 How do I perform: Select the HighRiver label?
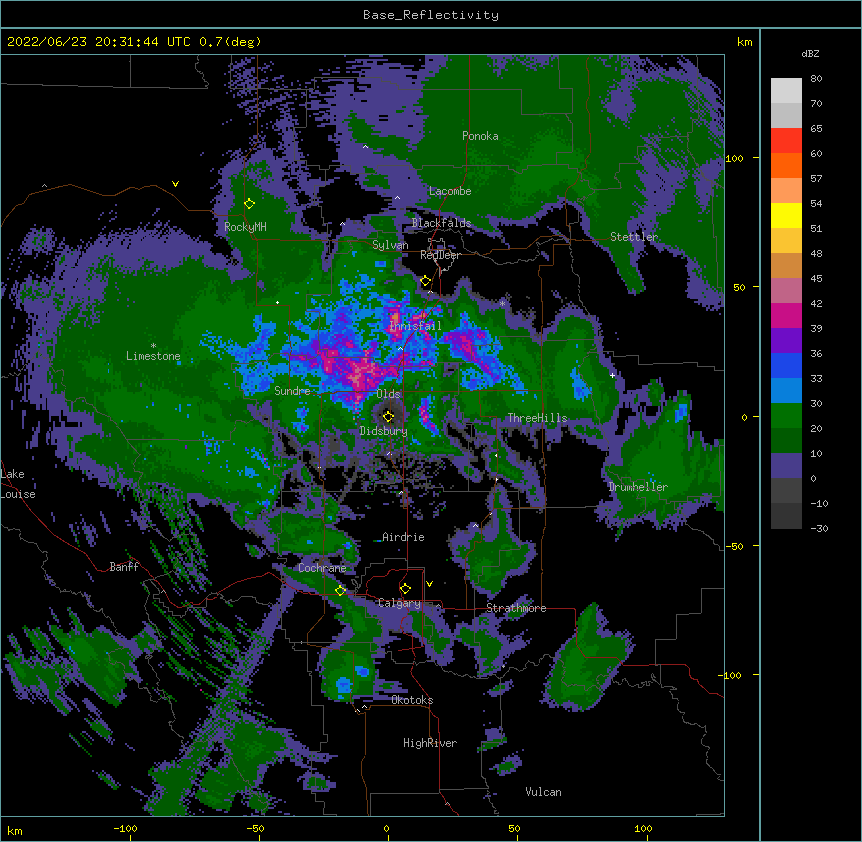coord(430,743)
